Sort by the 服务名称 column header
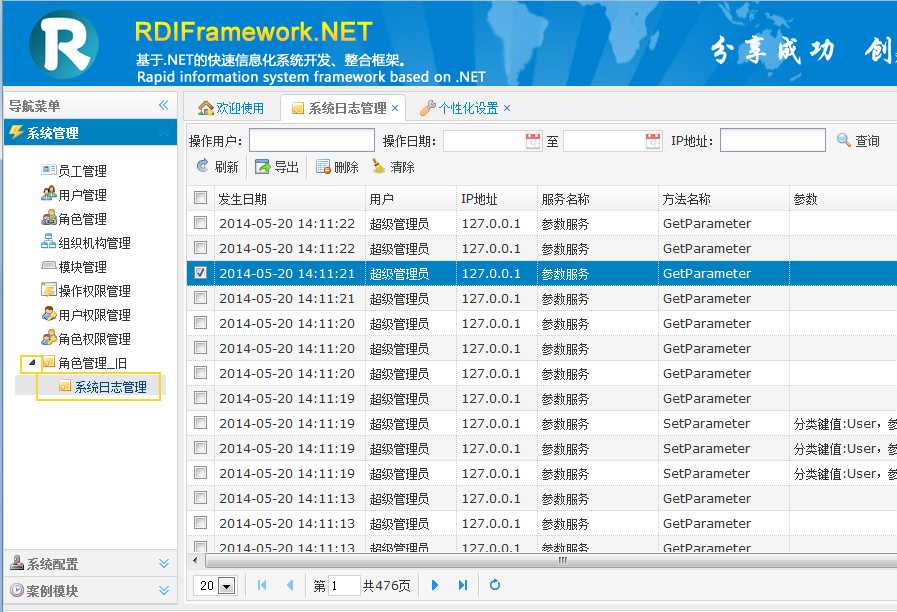 click(598, 198)
